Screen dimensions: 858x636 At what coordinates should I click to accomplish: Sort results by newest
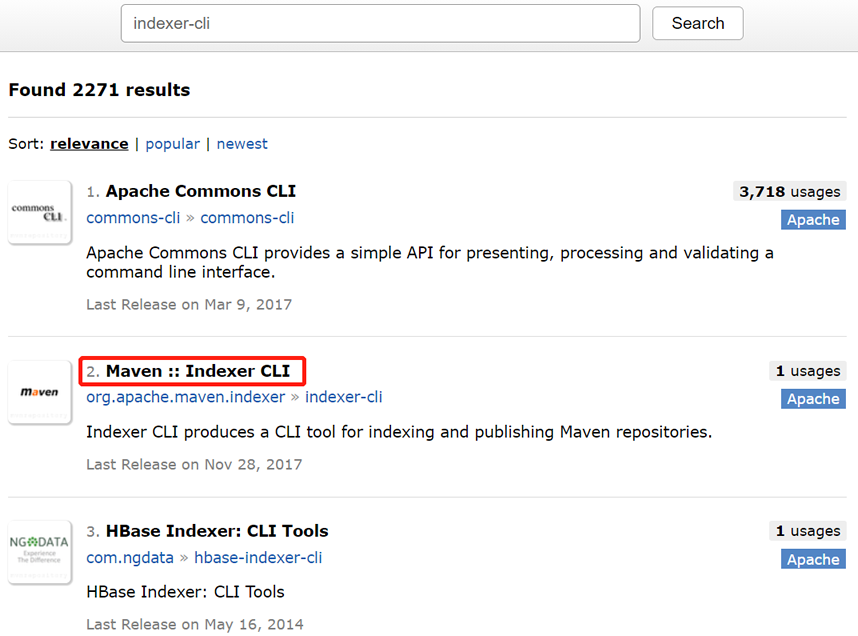[x=242, y=144]
